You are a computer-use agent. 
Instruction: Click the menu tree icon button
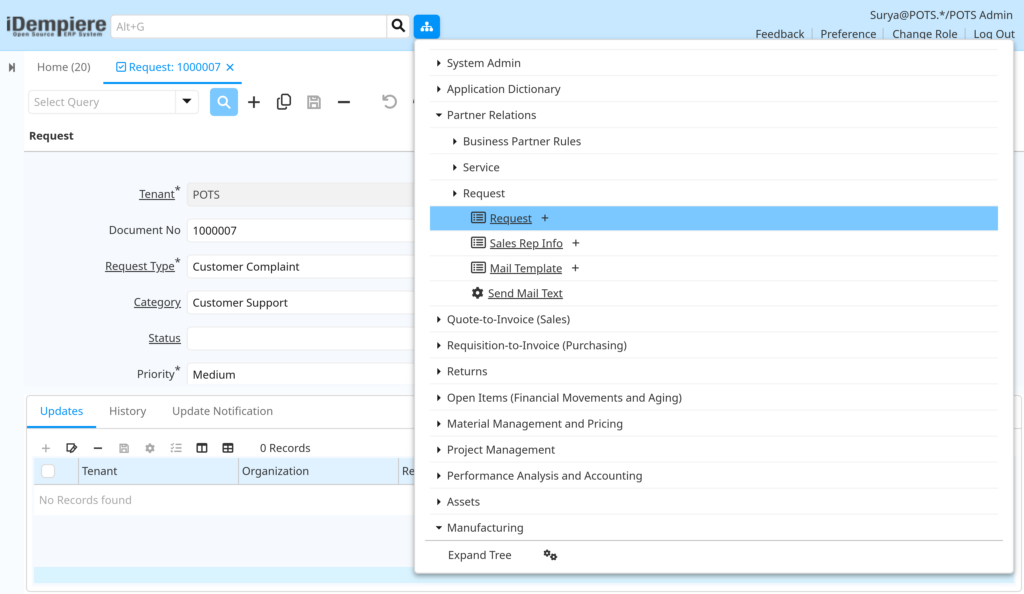coord(426,26)
